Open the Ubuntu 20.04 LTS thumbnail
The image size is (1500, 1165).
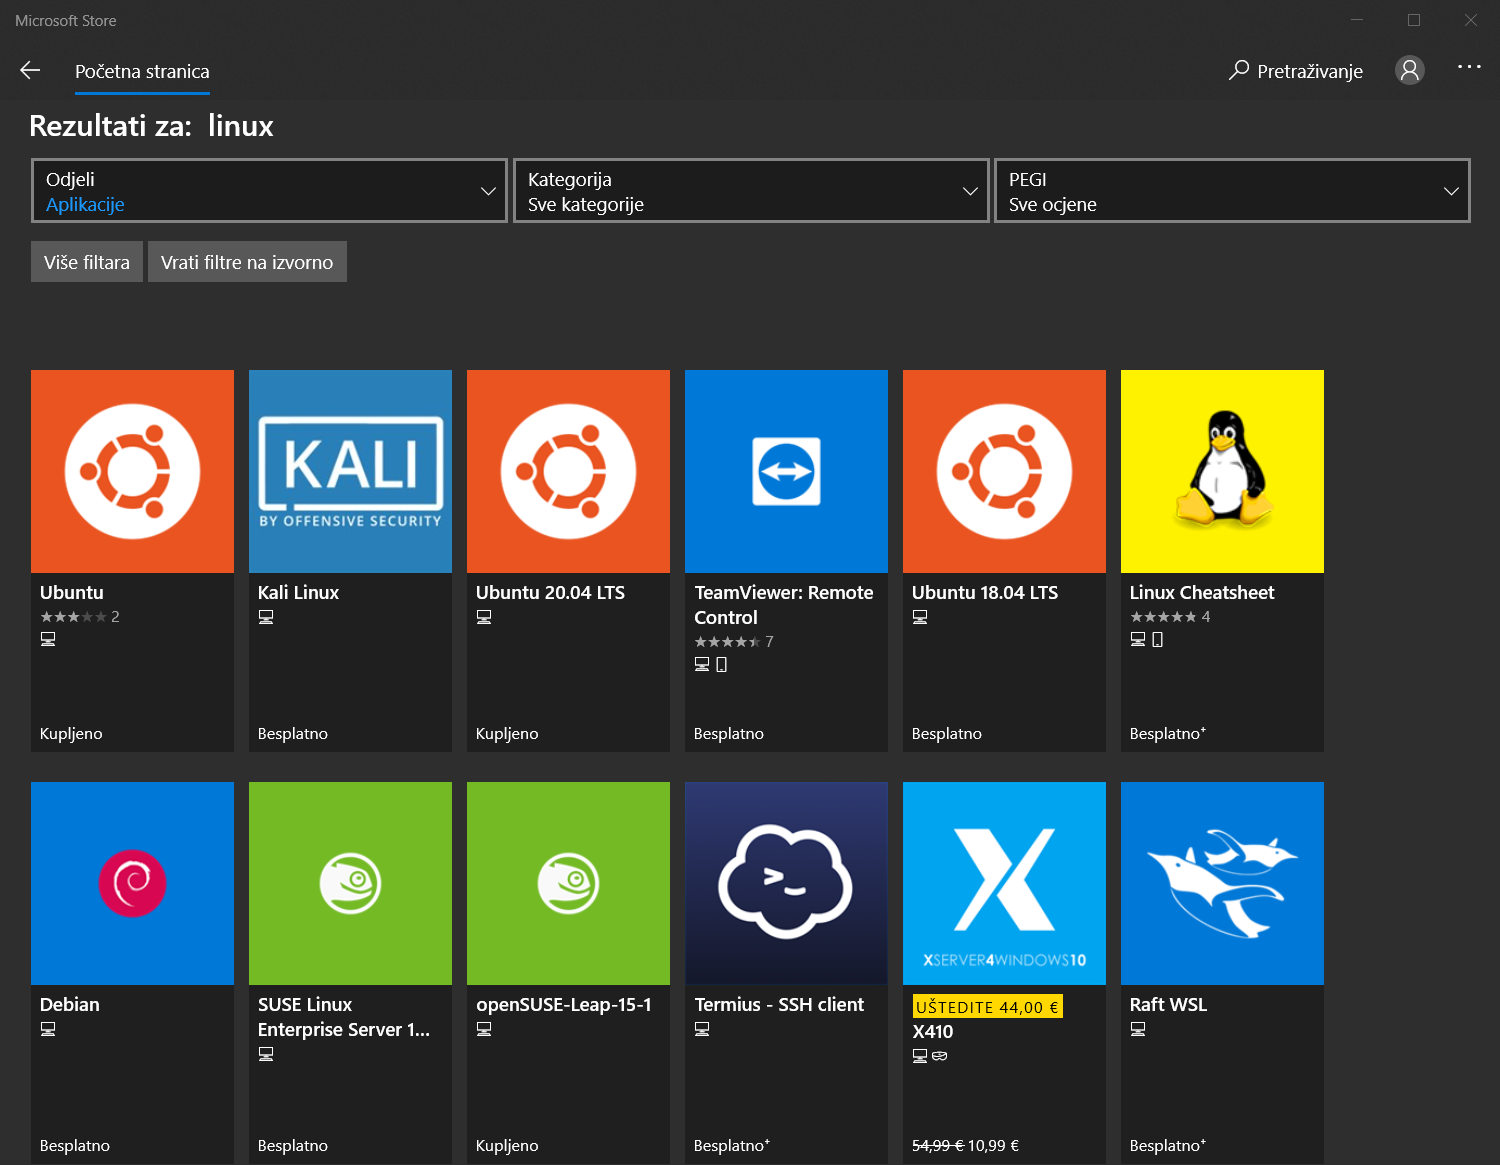(568, 472)
